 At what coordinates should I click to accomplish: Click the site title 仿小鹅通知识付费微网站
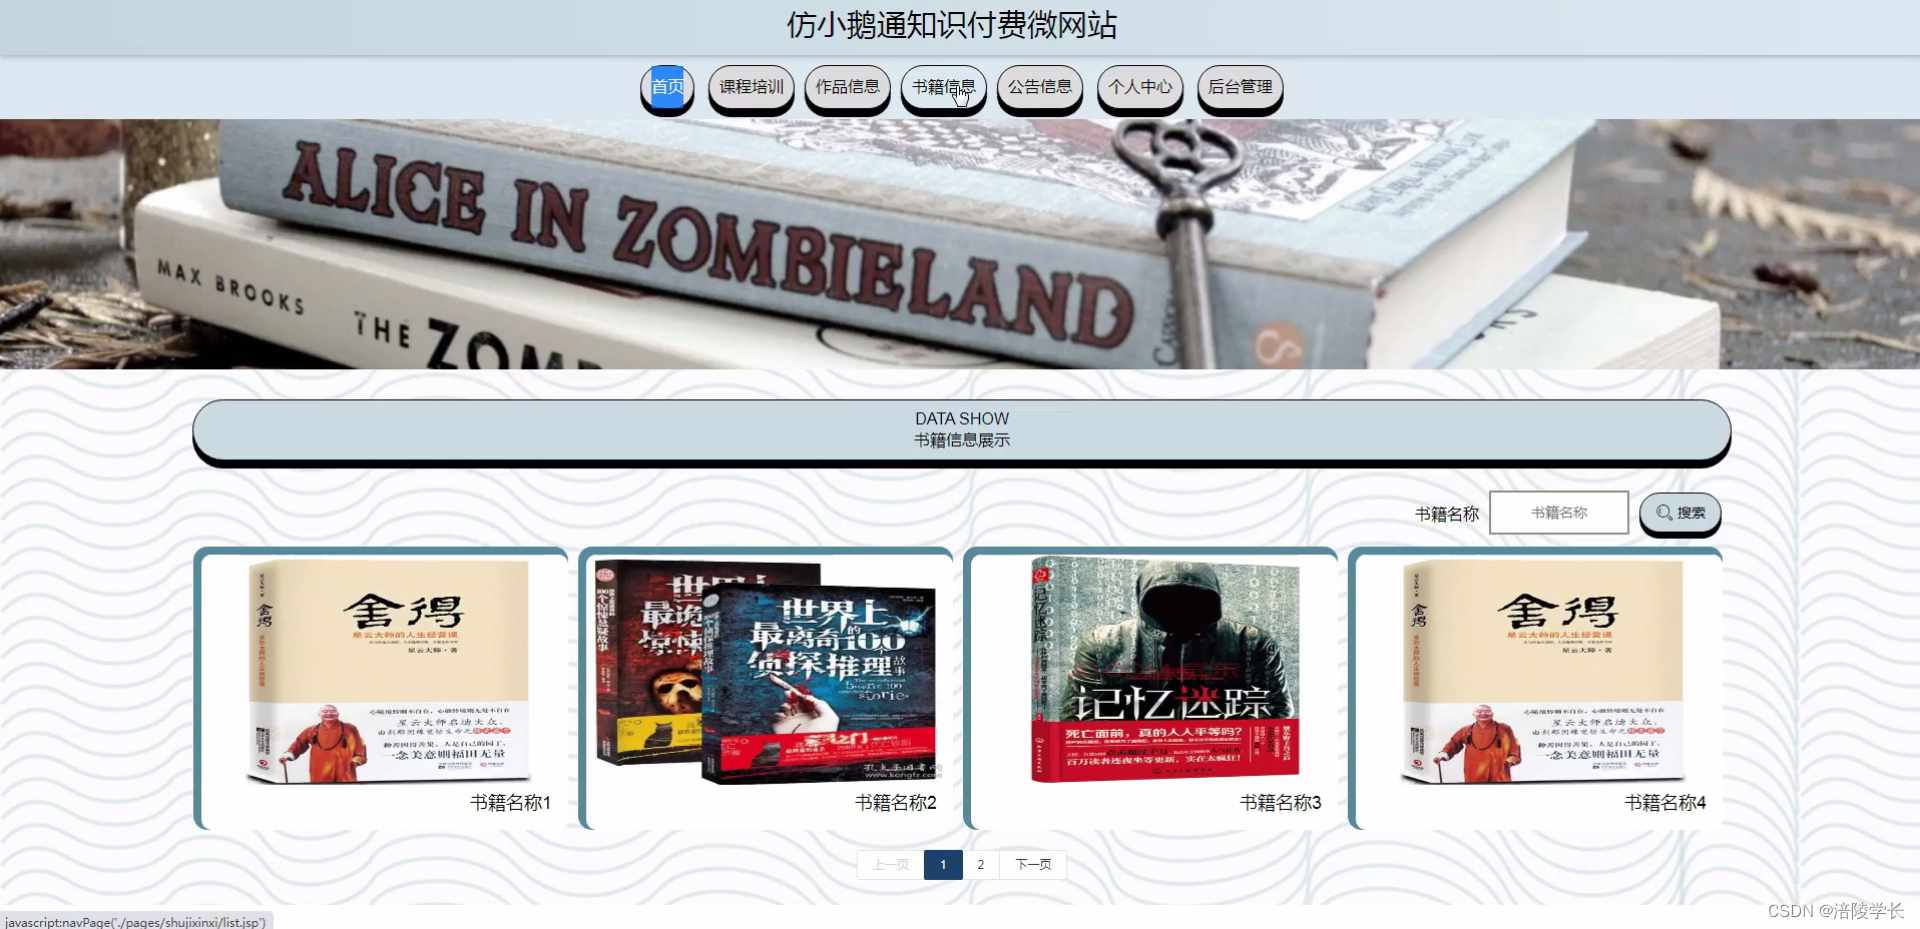(952, 25)
